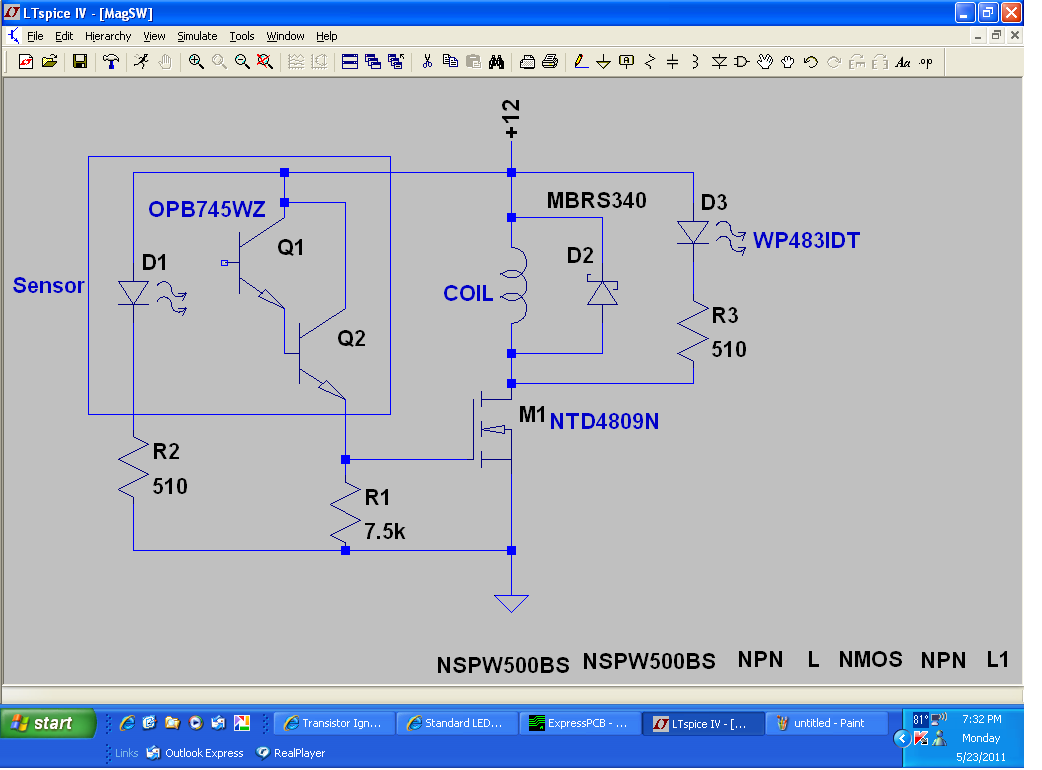This screenshot has width=1042, height=770.
Task: Place a ground symbol from toolbar
Action: click(603, 62)
